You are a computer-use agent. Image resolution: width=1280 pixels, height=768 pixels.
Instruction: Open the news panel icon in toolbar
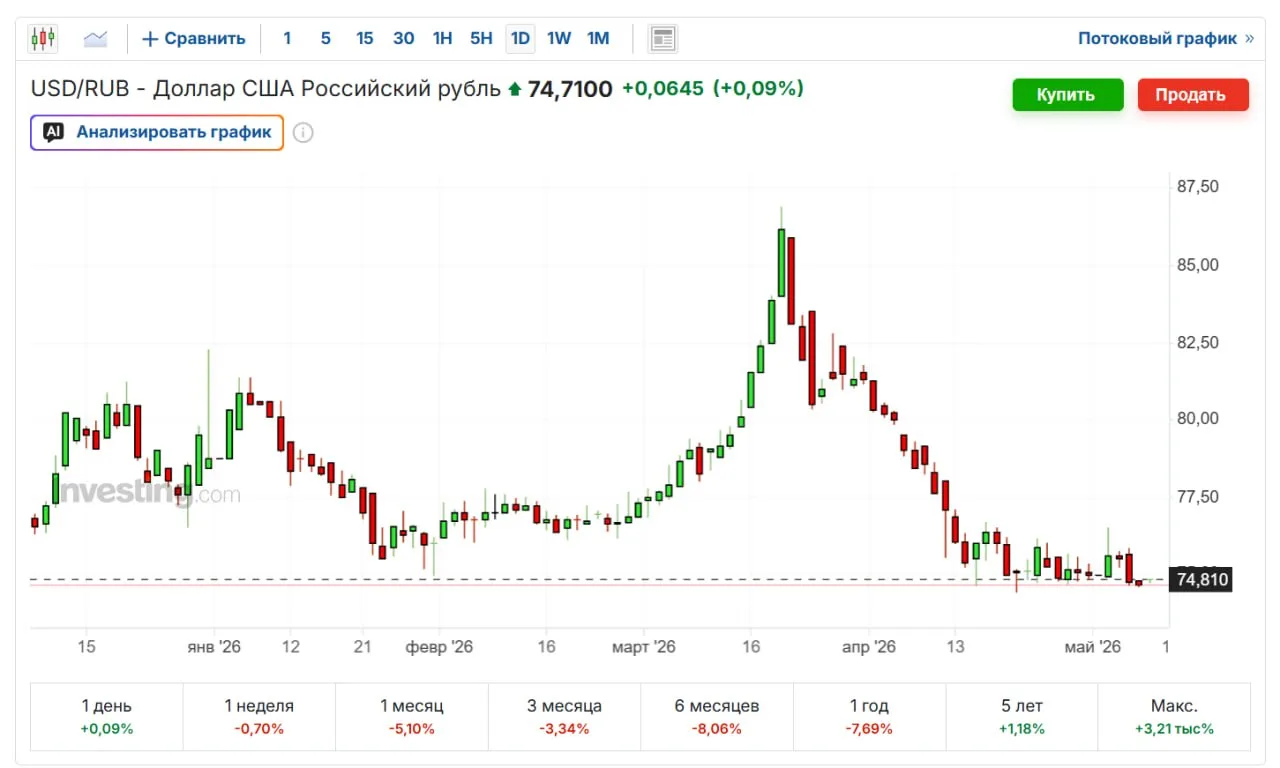point(662,39)
